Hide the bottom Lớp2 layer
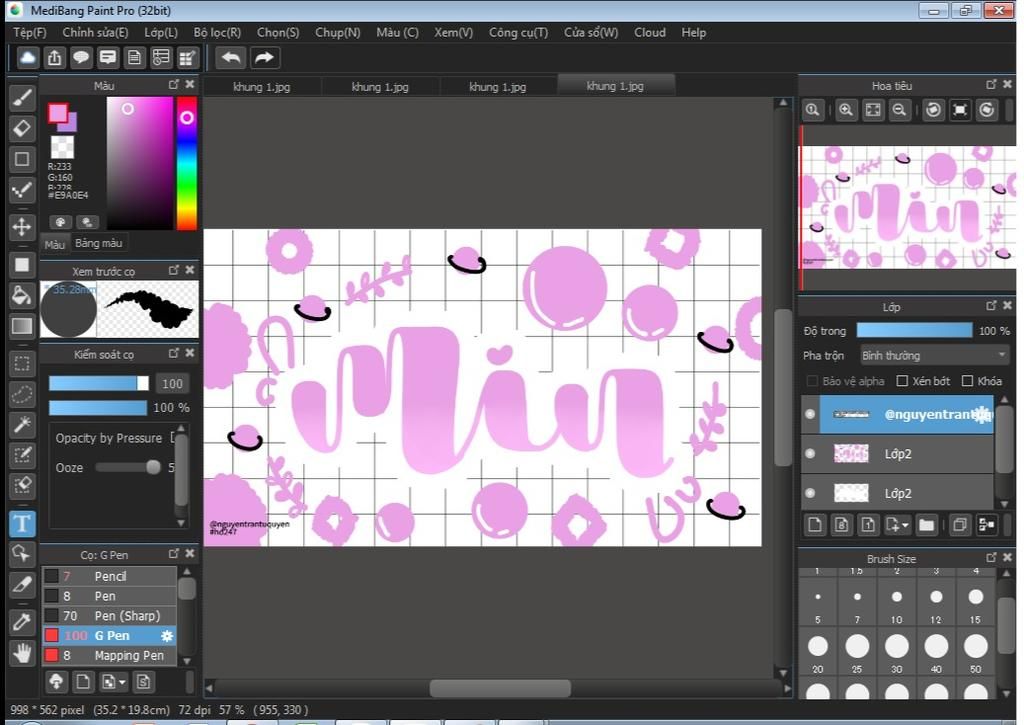Image resolution: width=1024 pixels, height=725 pixels. (x=810, y=493)
